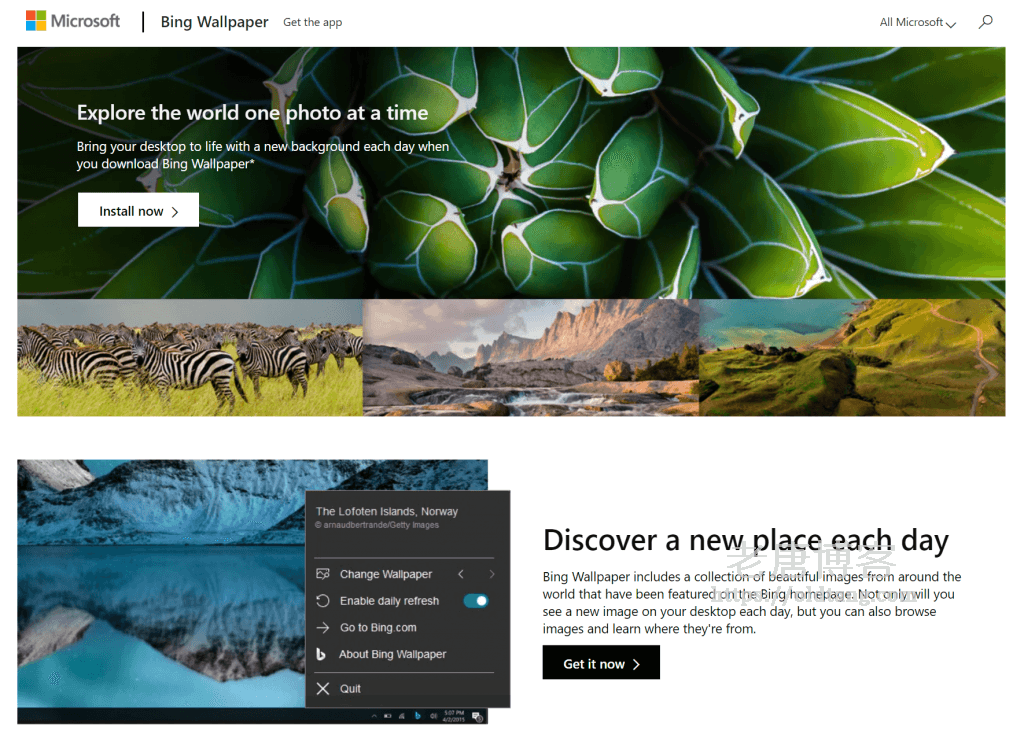The image size is (1024, 738).
Task: Open the Bing Wallpaper header link
Action: click(x=214, y=22)
